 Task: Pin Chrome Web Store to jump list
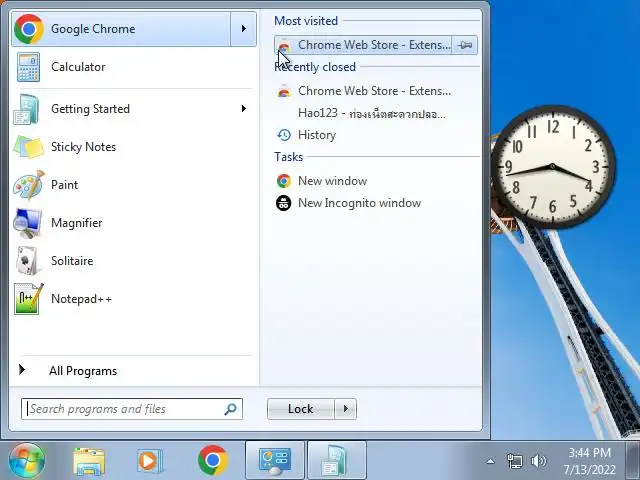point(464,45)
